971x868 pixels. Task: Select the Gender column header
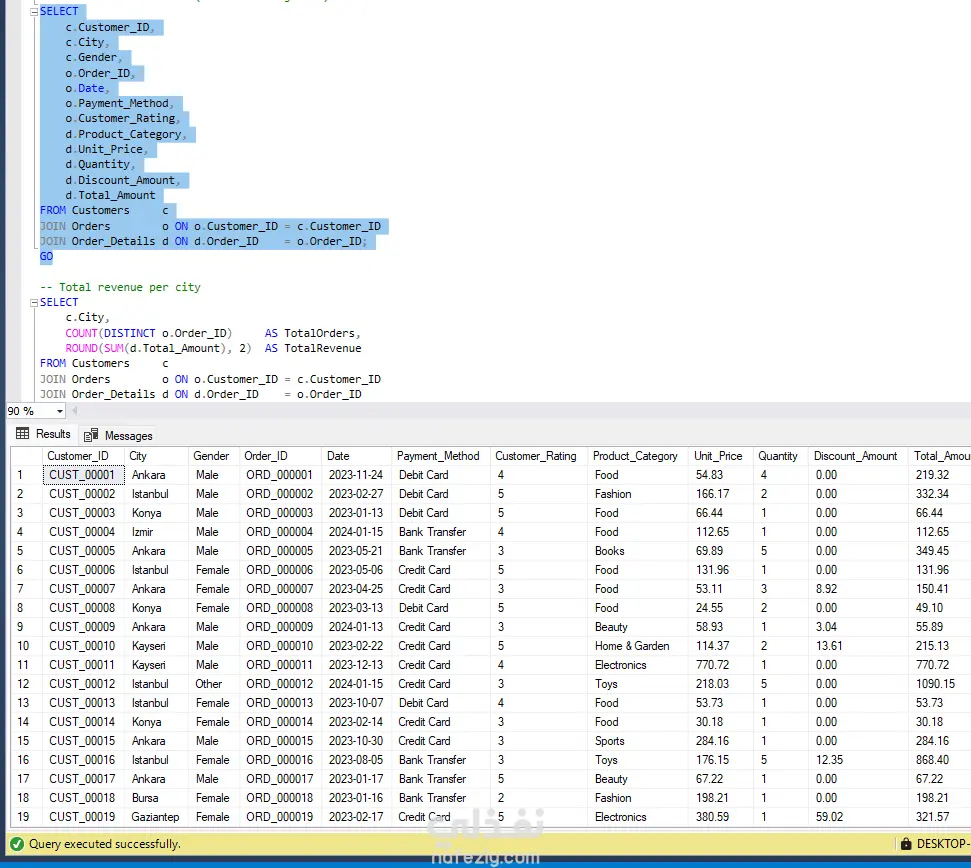point(214,456)
